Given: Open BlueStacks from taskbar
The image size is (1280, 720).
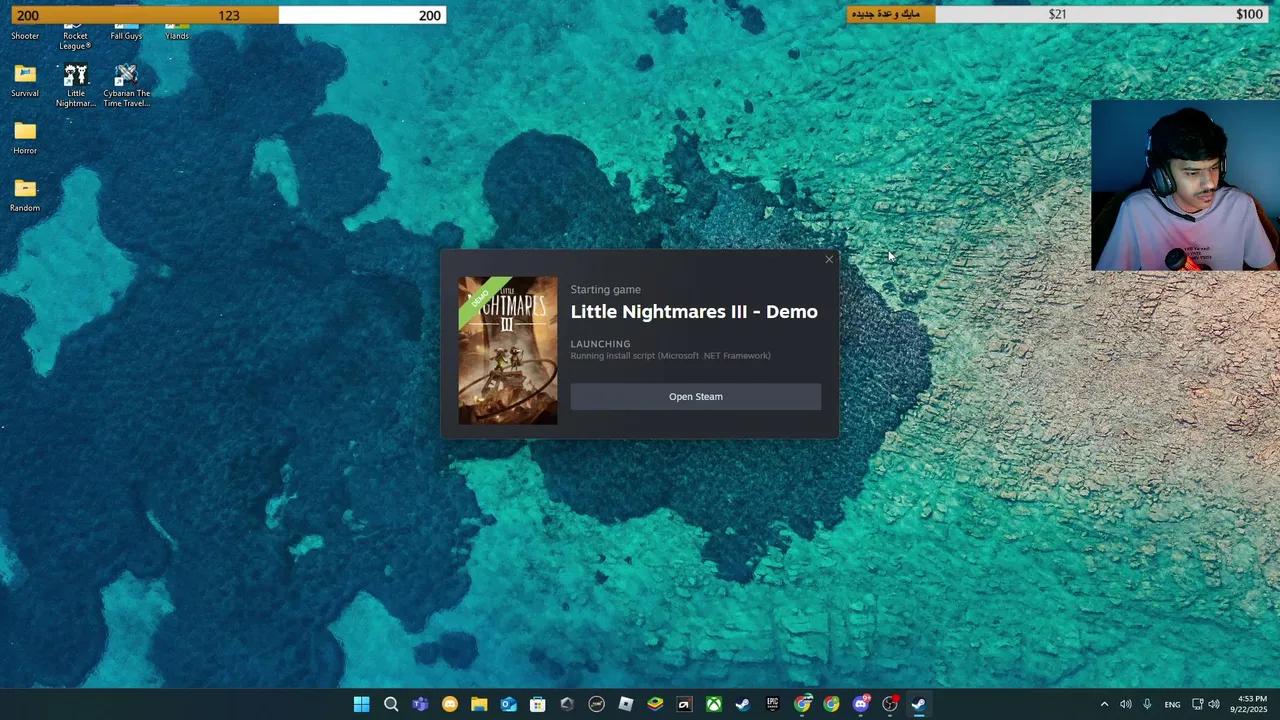Looking at the screenshot, I should click(655, 704).
